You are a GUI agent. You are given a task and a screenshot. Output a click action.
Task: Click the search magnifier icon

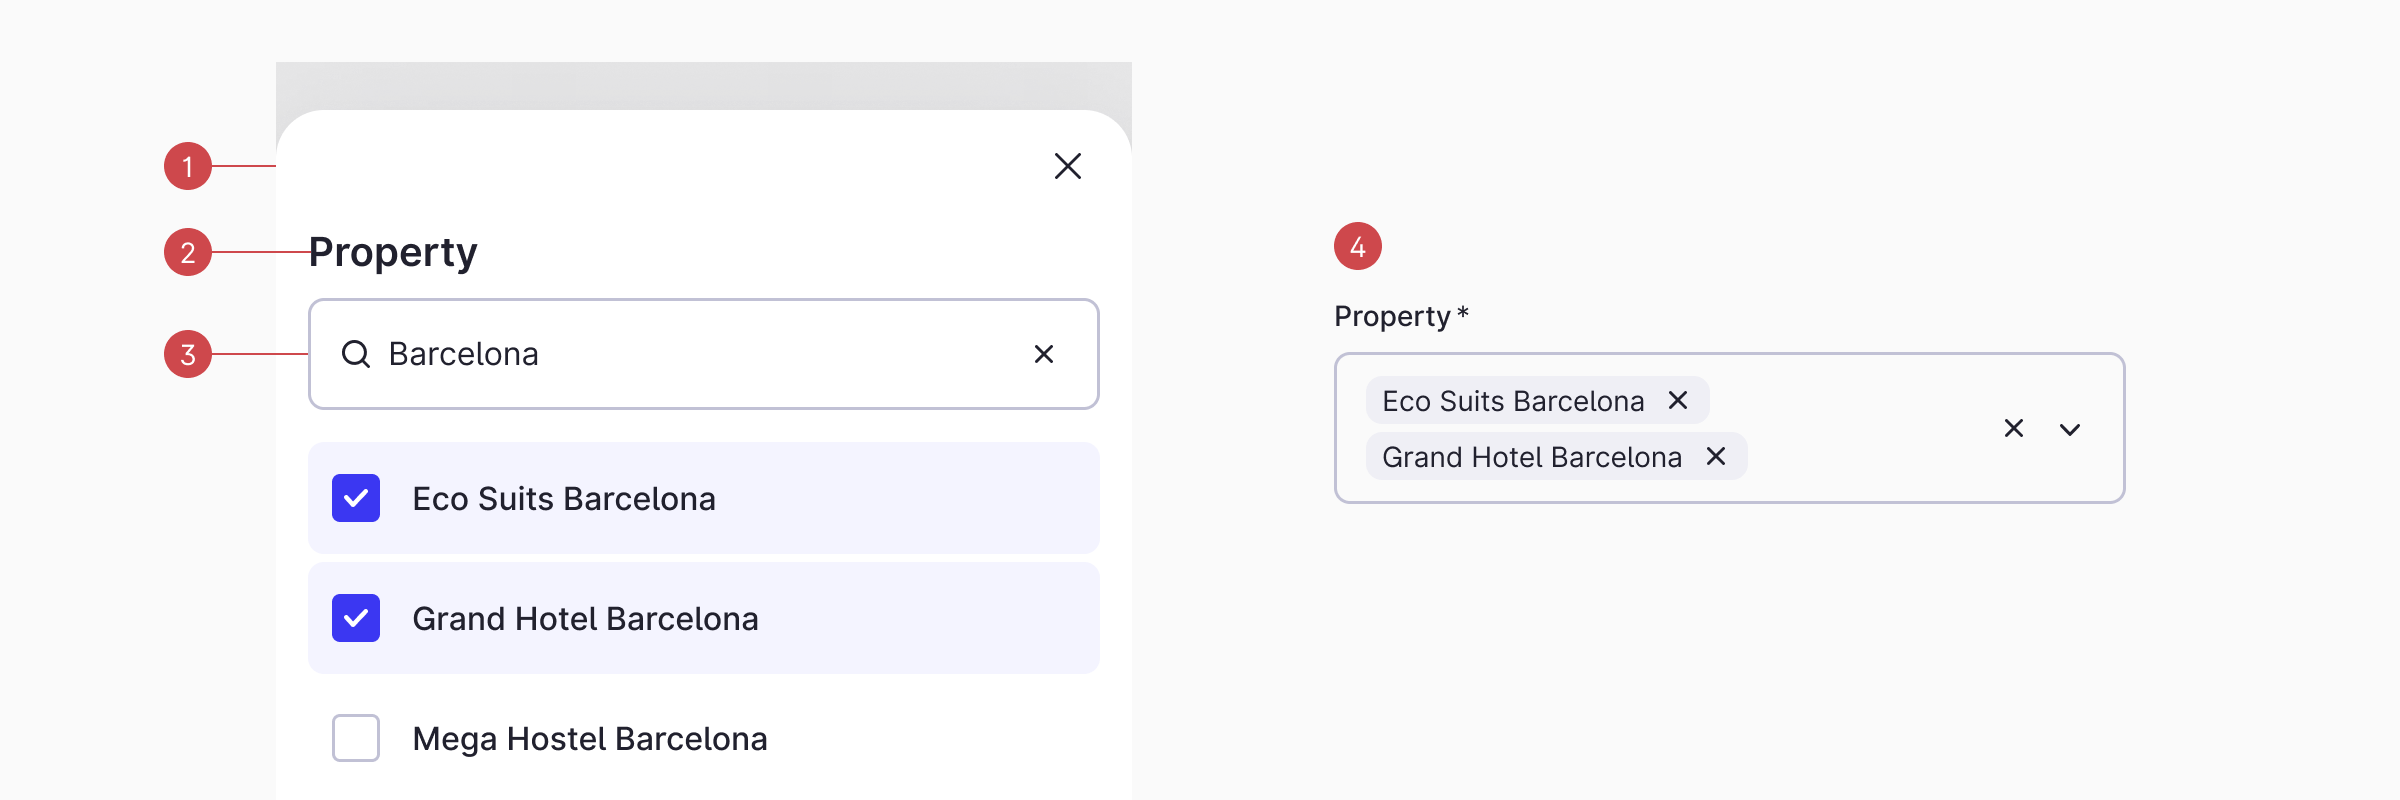(x=356, y=354)
